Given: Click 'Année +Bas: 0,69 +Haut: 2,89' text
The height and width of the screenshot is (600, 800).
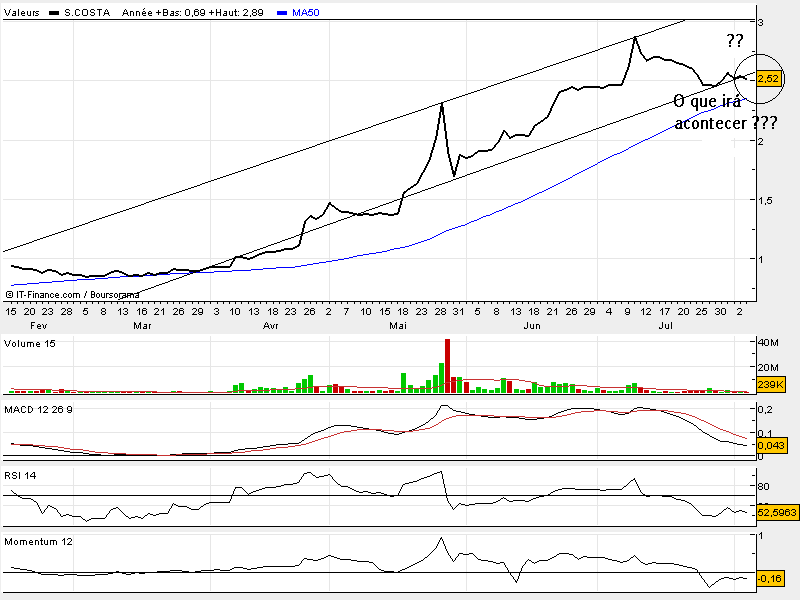Looking at the screenshot, I should tap(193, 13).
